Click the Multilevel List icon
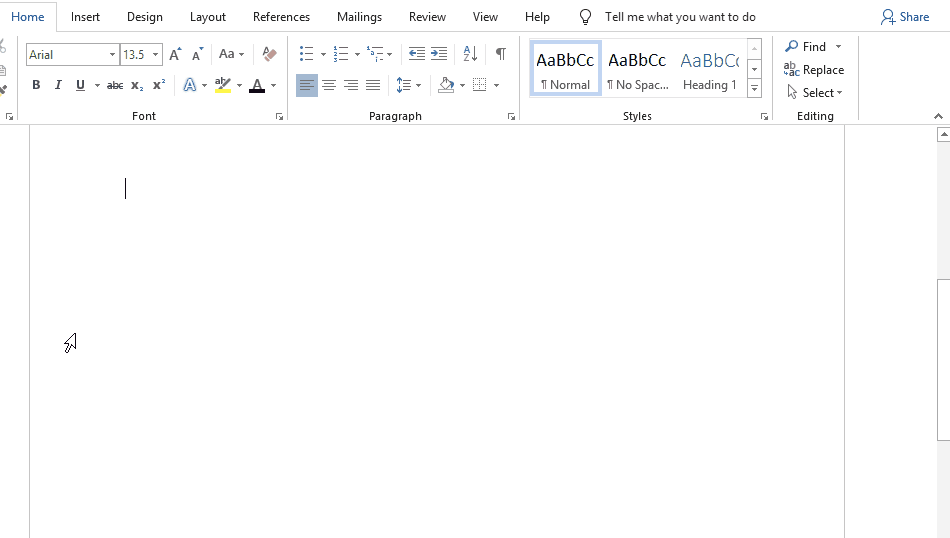Viewport: 950px width, 538px height. [x=375, y=54]
